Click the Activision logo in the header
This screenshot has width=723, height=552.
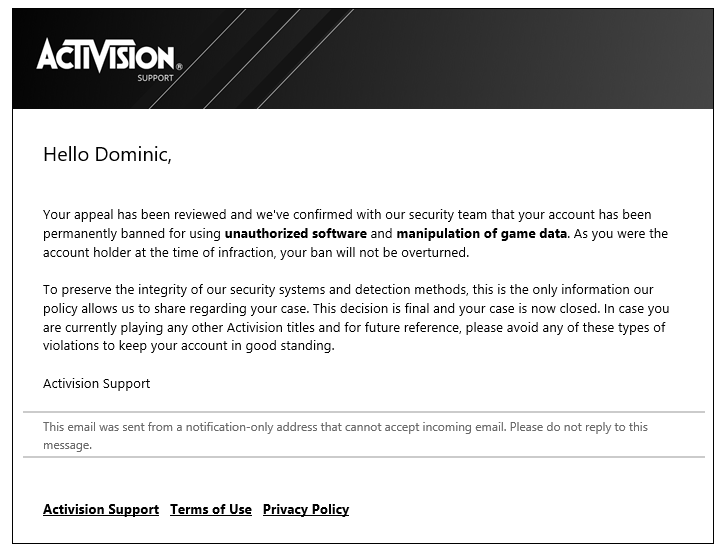(x=105, y=56)
